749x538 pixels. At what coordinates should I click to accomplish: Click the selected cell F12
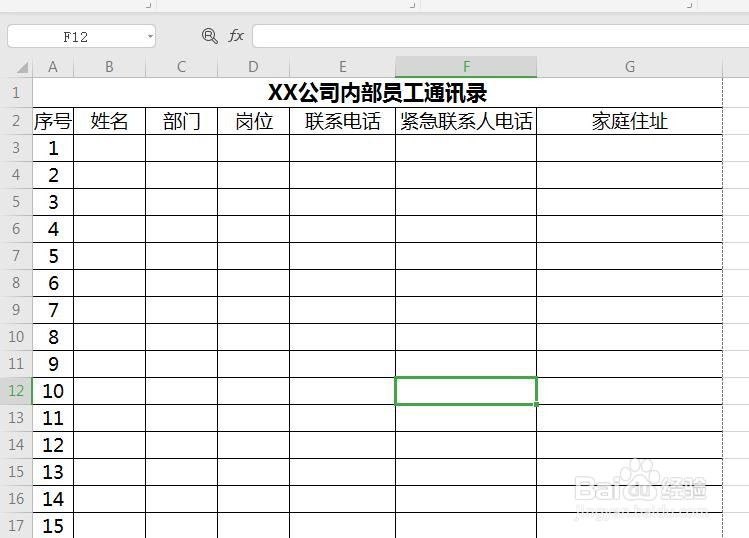point(466,391)
